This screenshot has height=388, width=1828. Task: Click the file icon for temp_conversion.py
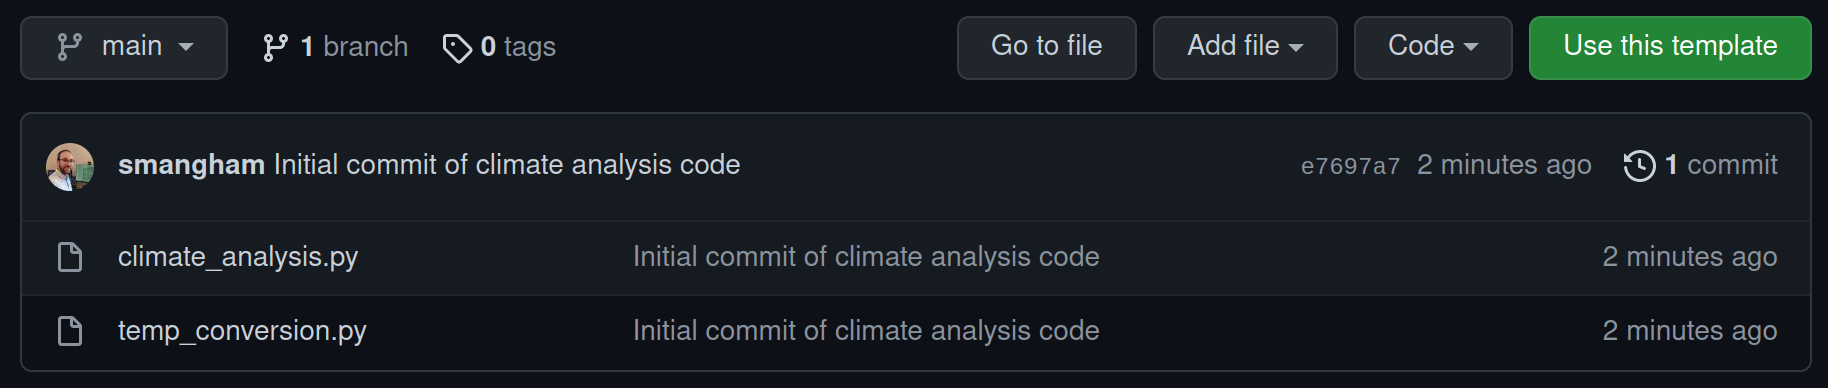tap(70, 331)
